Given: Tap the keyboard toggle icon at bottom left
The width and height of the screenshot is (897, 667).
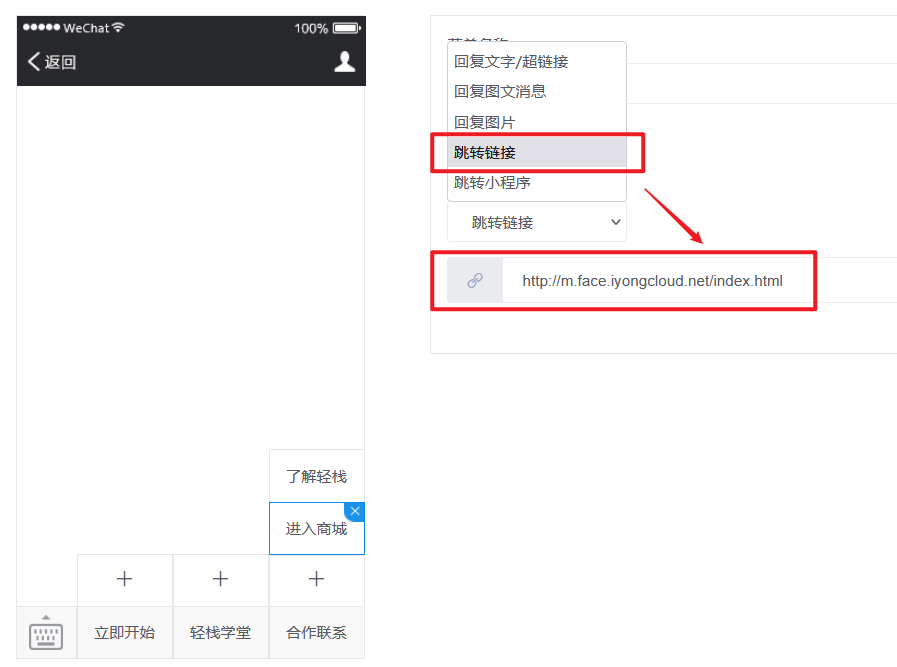Looking at the screenshot, I should coord(46,633).
